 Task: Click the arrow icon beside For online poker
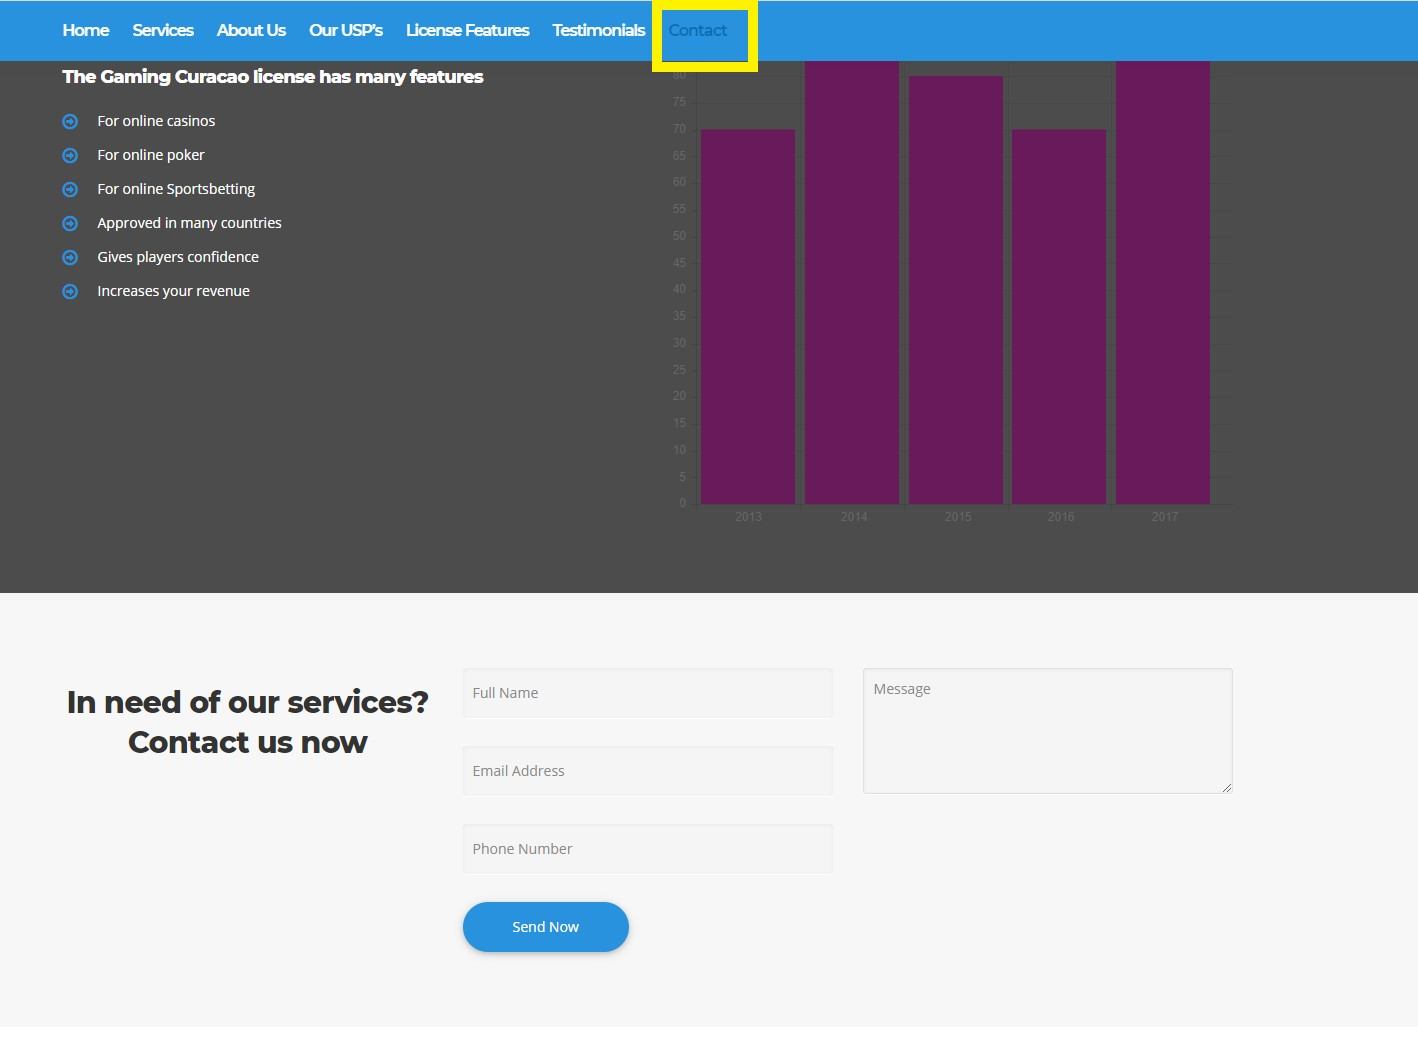click(70, 156)
